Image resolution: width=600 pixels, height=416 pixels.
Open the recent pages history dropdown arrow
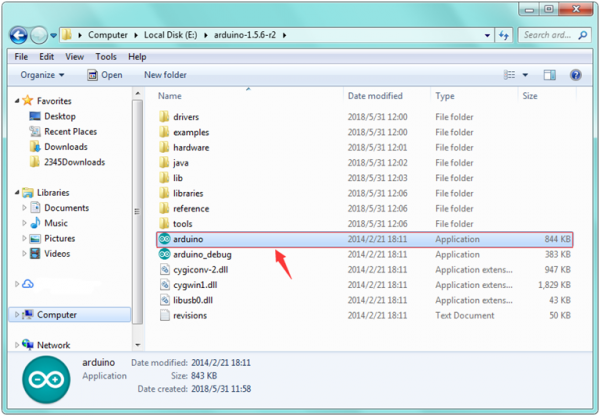tap(54, 36)
